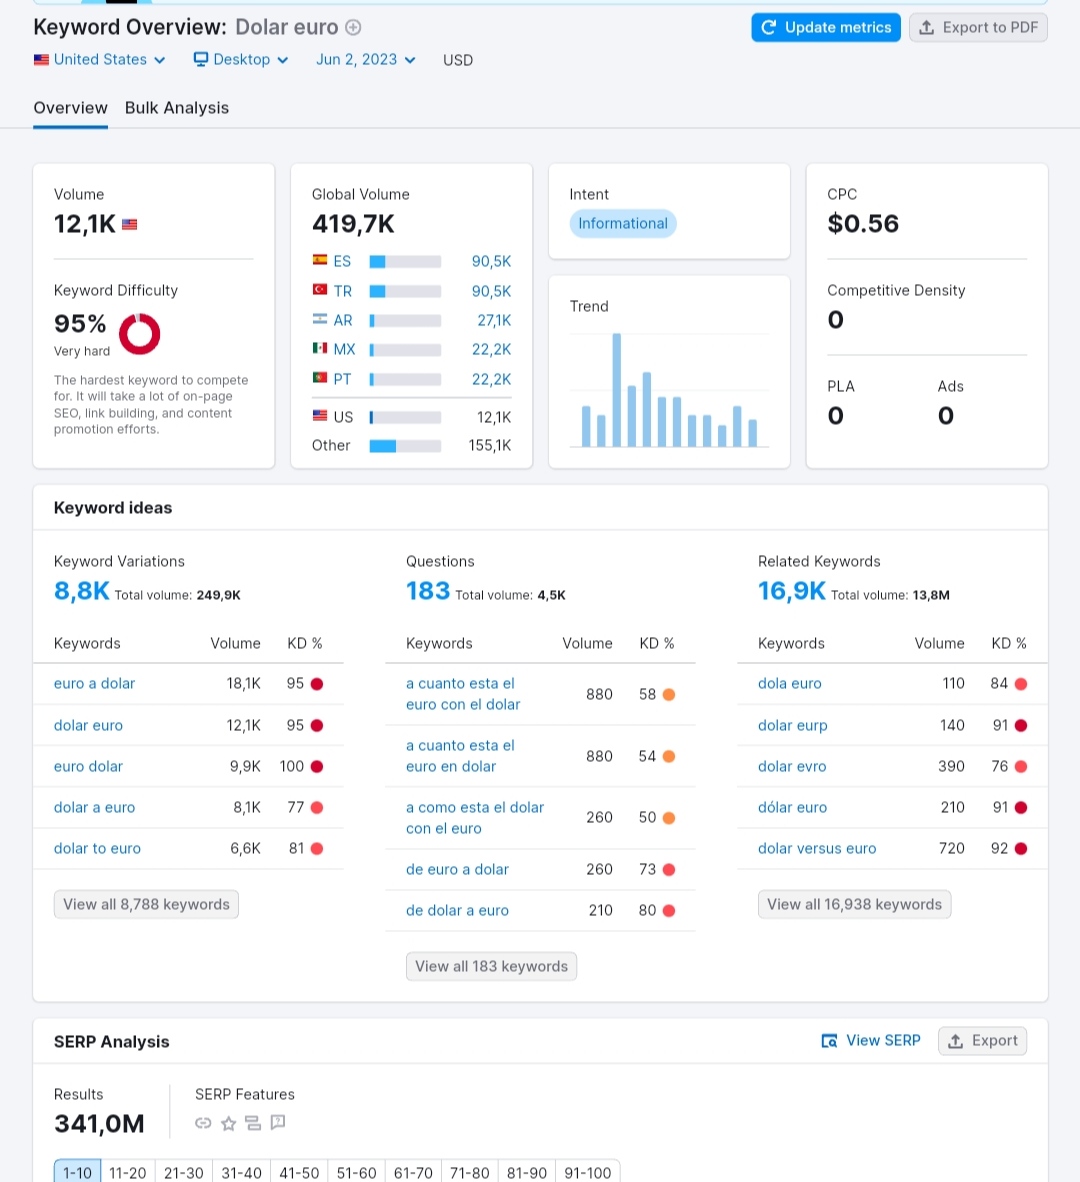Click the star reviews SERP feature icon

click(228, 1123)
